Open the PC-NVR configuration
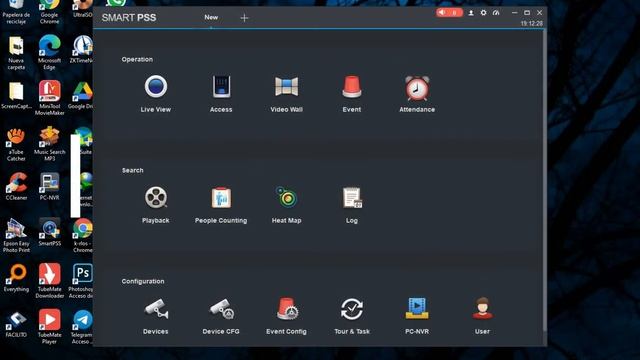The width and height of the screenshot is (640, 360). 417,316
